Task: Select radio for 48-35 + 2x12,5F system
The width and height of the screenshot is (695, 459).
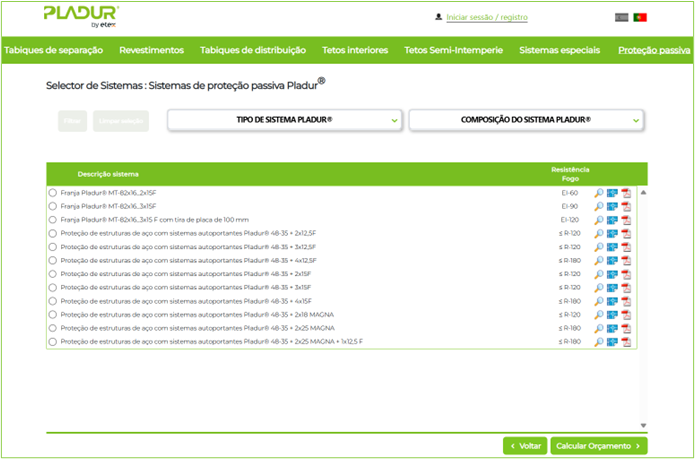Action: coord(53,233)
